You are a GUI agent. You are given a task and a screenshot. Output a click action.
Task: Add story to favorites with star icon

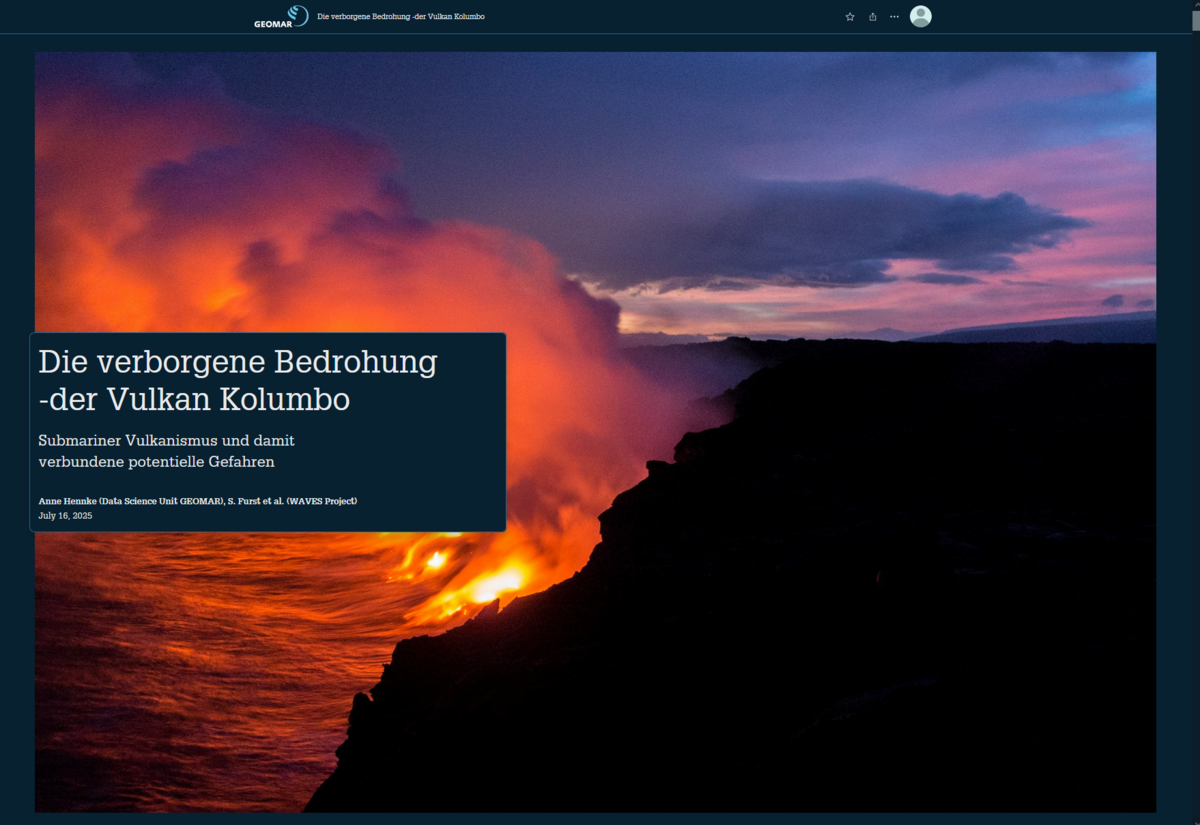(850, 17)
